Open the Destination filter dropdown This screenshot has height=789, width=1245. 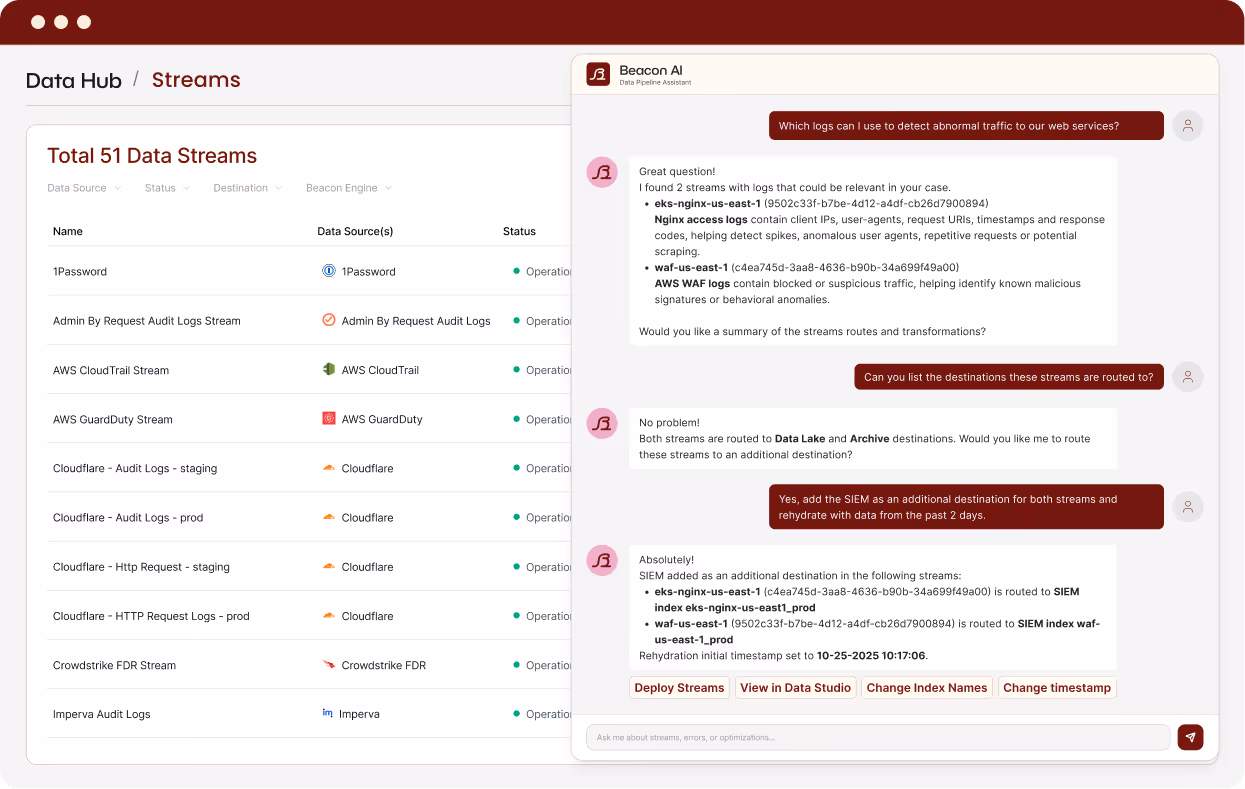coord(247,188)
